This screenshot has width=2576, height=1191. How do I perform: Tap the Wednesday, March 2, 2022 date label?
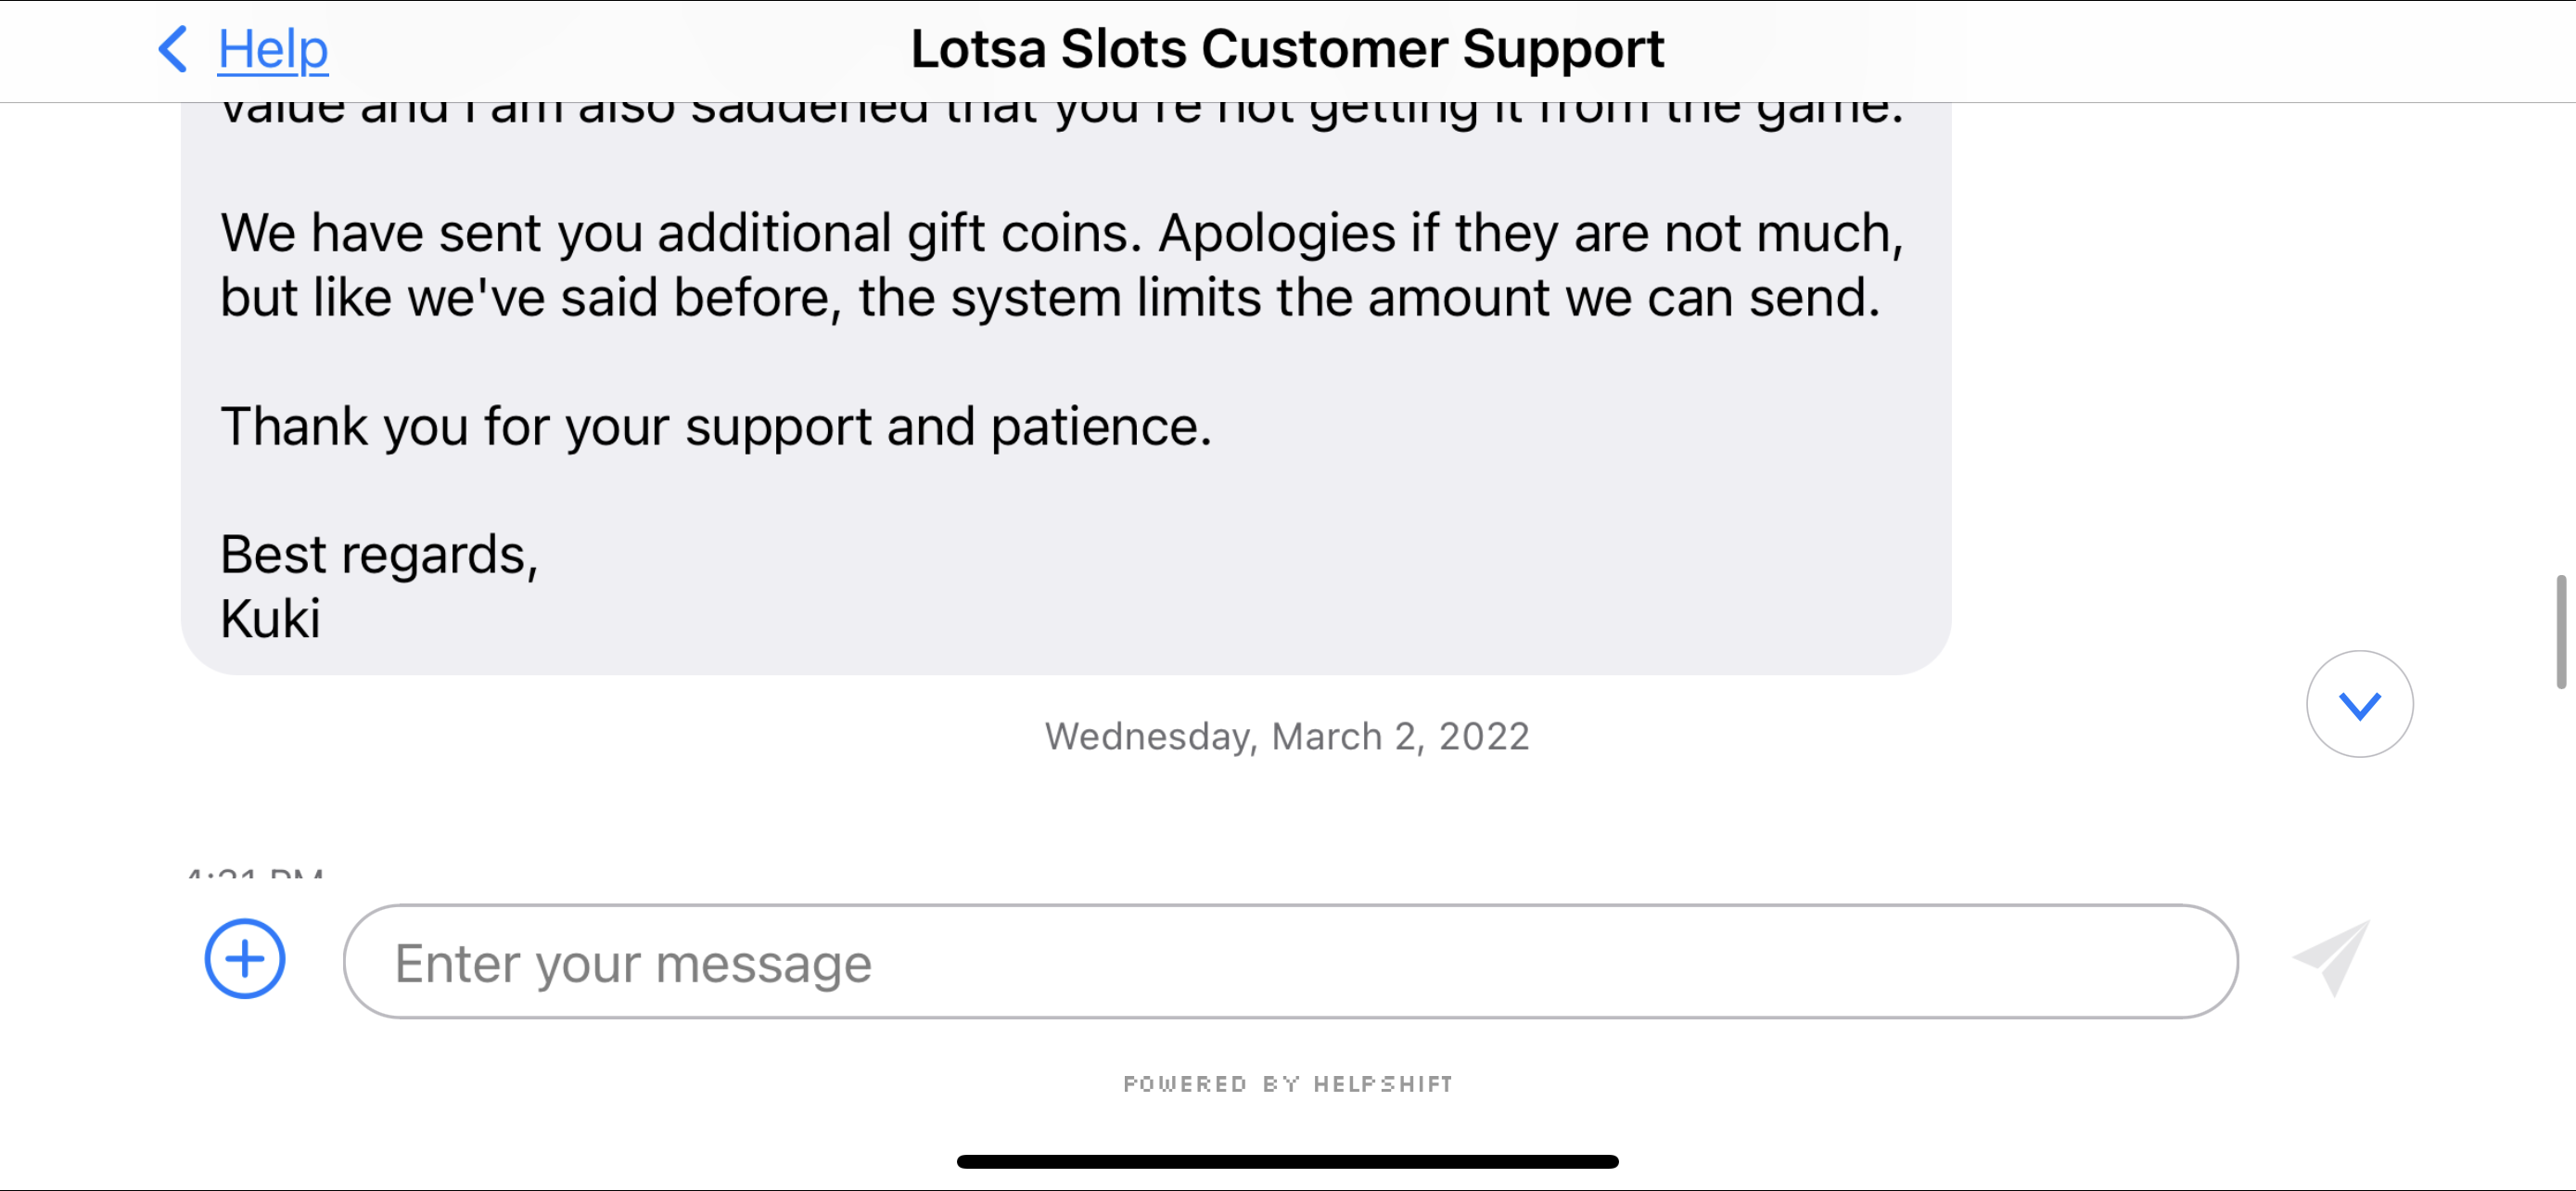click(1287, 737)
